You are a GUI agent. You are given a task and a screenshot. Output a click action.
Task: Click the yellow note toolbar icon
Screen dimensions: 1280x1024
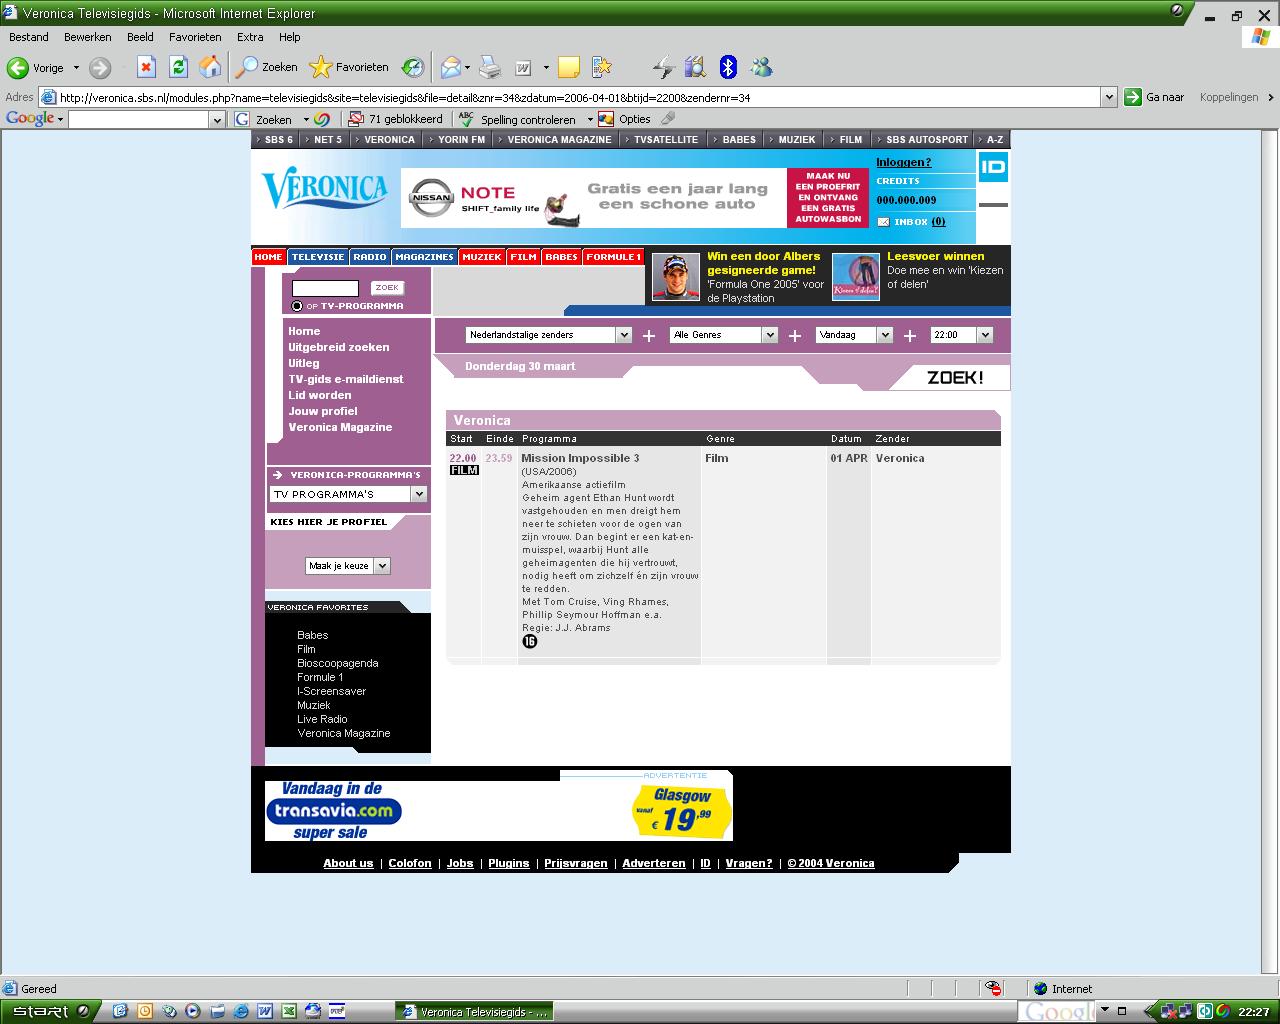[569, 67]
